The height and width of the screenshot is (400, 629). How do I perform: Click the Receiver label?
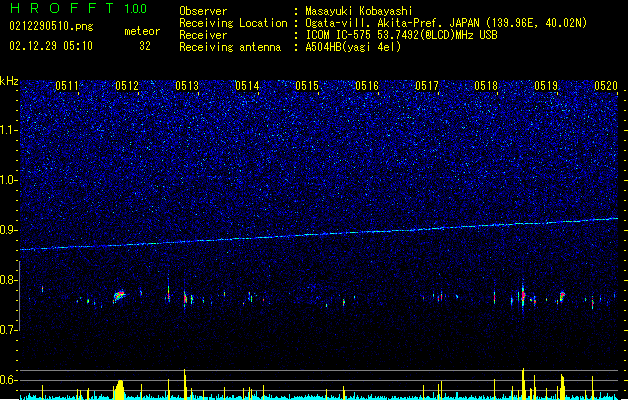pos(203,35)
